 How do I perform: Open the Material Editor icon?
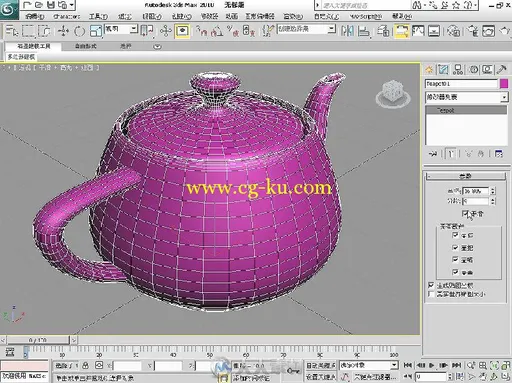[x=453, y=31]
